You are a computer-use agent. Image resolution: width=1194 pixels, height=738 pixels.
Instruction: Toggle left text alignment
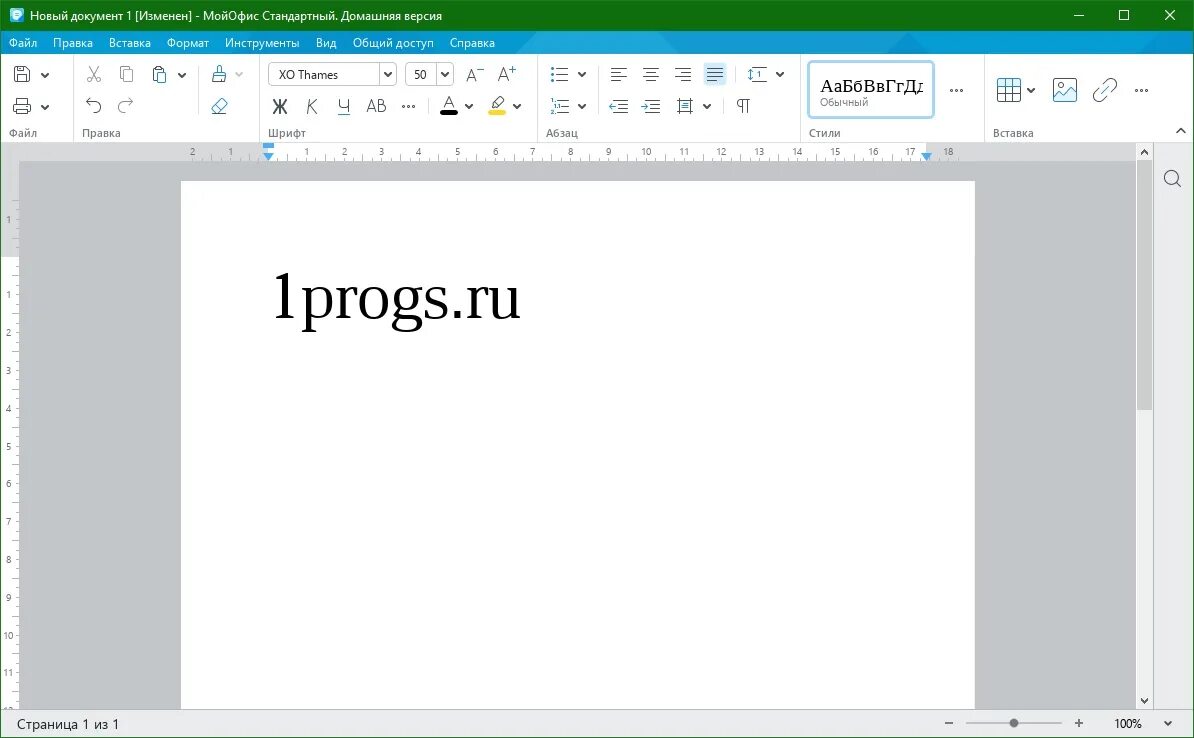pyautogui.click(x=619, y=74)
